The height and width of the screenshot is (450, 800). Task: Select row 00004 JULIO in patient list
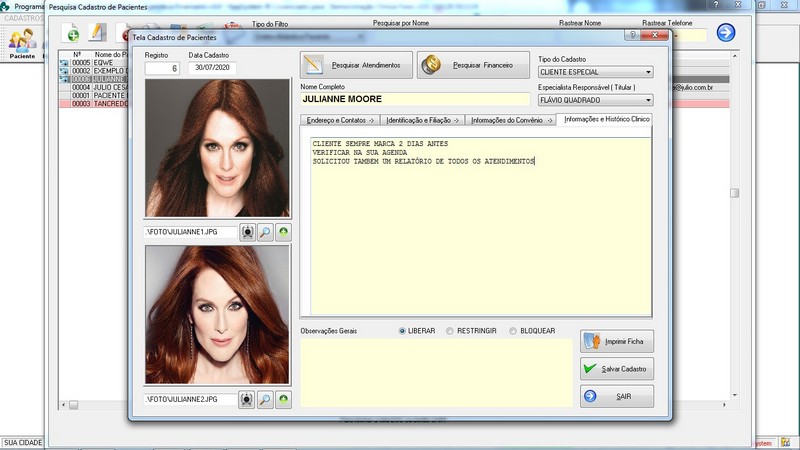pyautogui.click(x=94, y=87)
